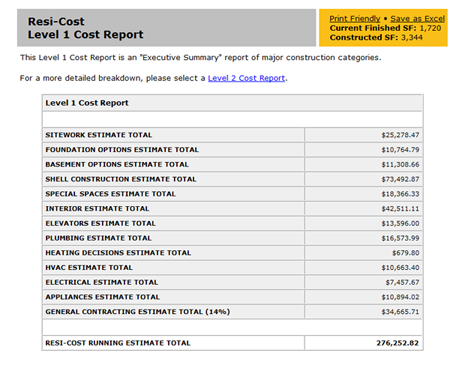Screen dimensions: 450x383
Task: Click the FOUNDATION OPTIONS ESTIMATE TOTAL label
Action: [122, 150]
